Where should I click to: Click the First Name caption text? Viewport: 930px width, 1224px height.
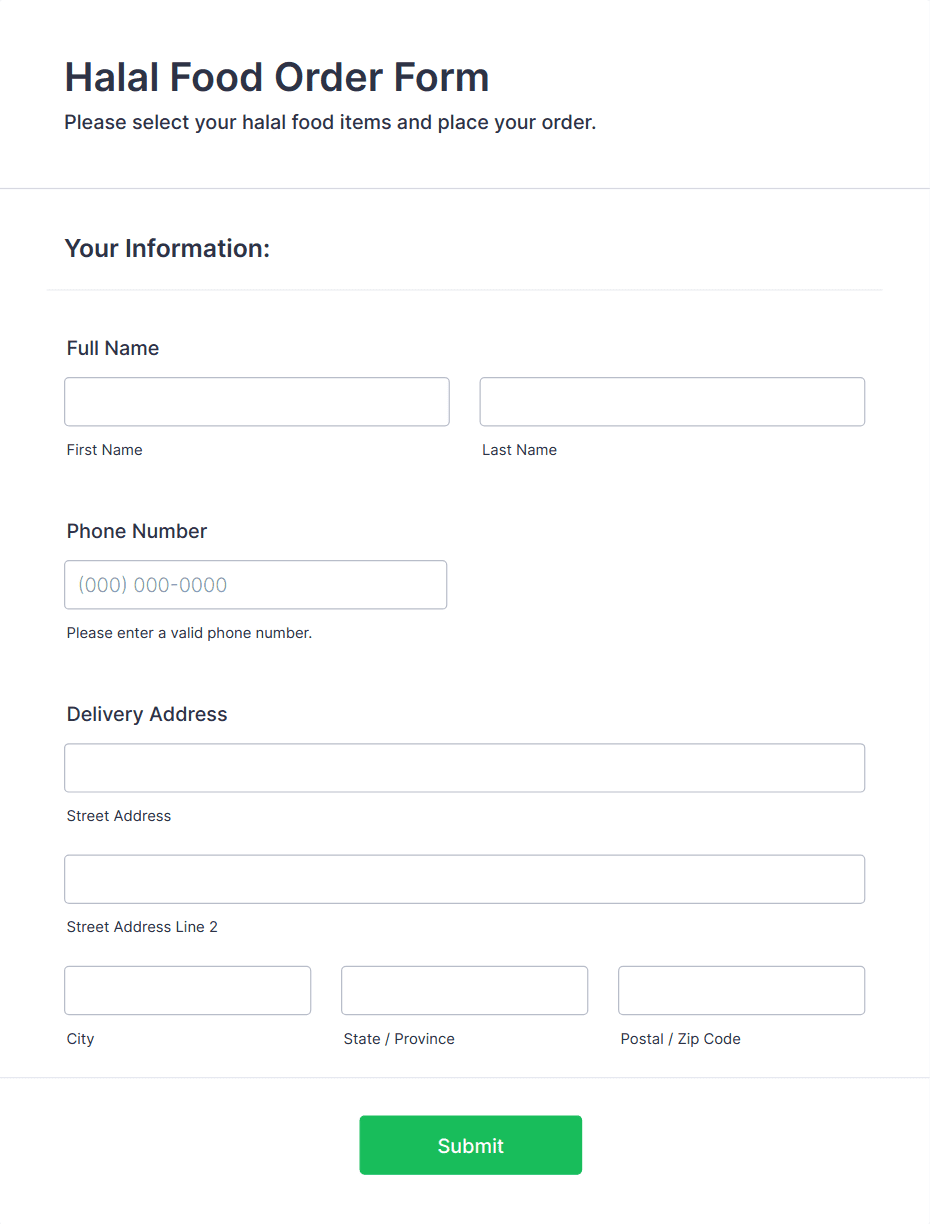pos(104,449)
